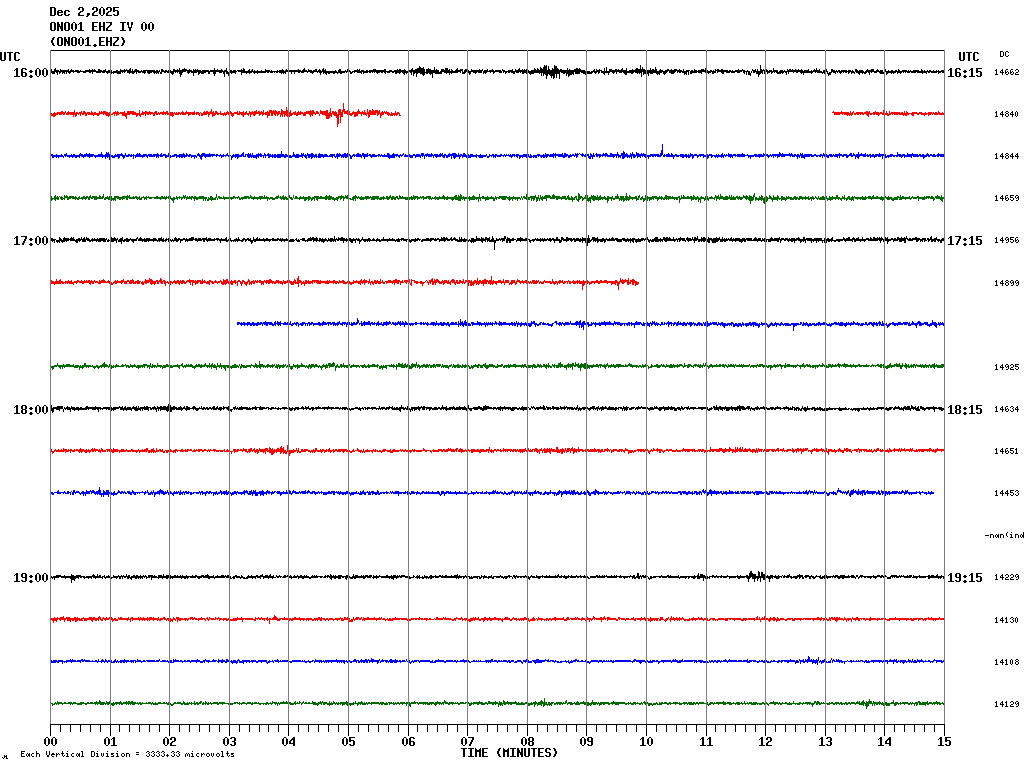Click the (ON001.EHZ) channel label
The height and width of the screenshot is (768, 1024).
click(x=88, y=42)
